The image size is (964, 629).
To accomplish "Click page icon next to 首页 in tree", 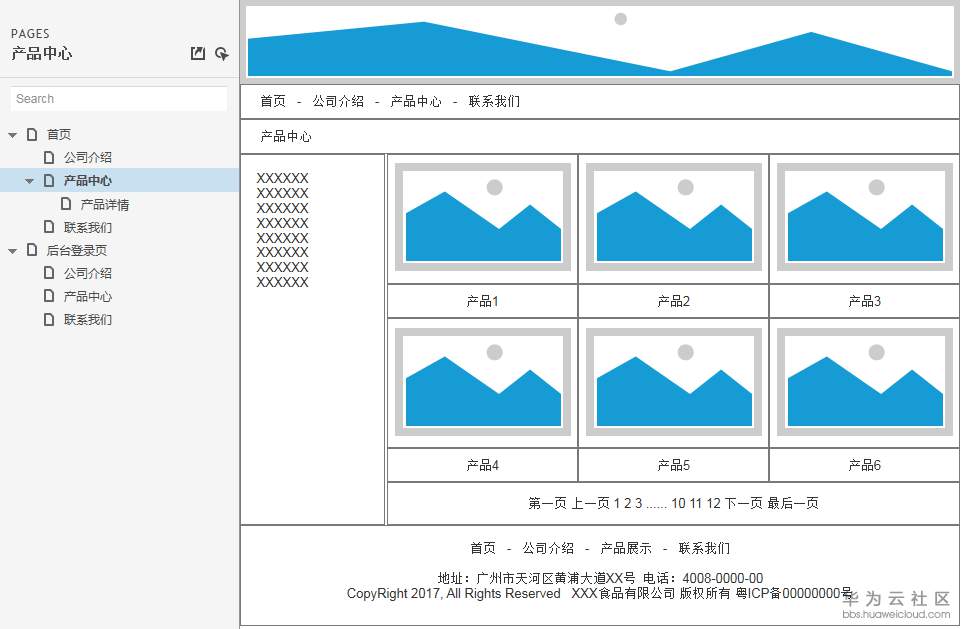I will [32, 133].
